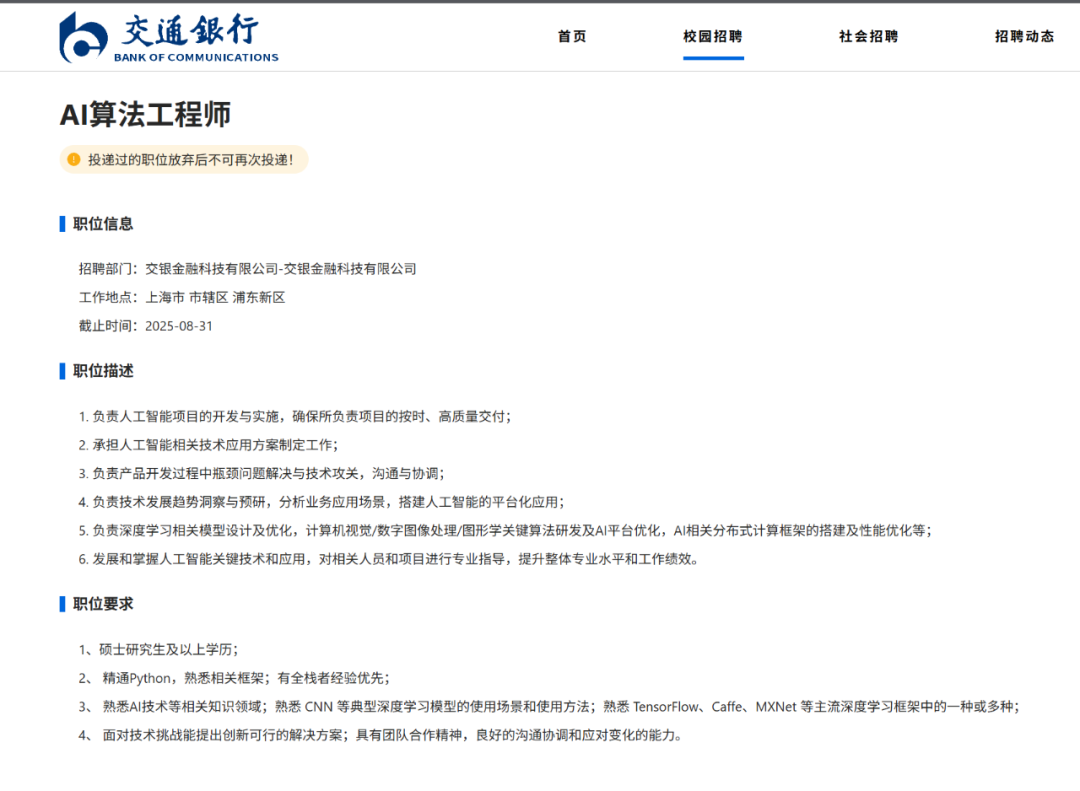1080x791 pixels.
Task: Click the AI算法工程师 job title
Action: (x=145, y=114)
